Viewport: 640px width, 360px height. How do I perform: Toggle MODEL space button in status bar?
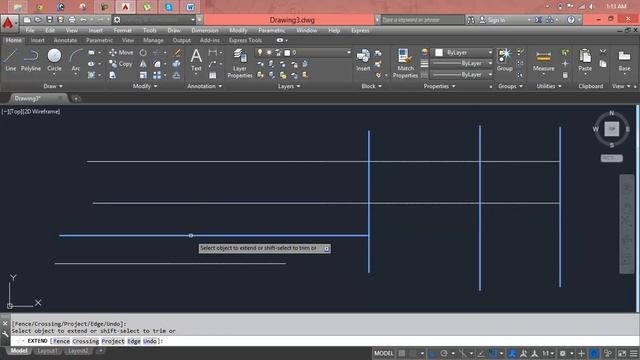(384, 353)
